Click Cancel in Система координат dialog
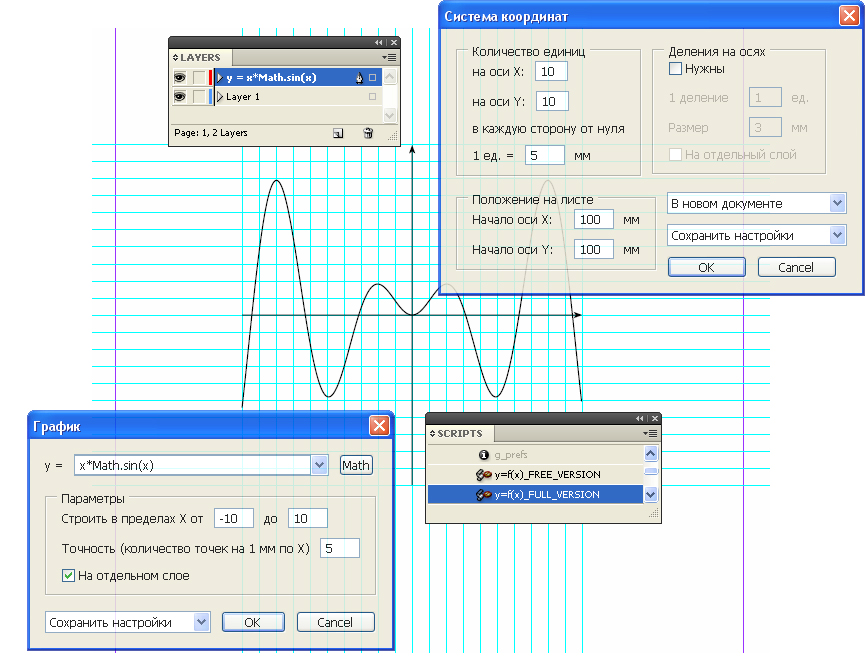 point(797,267)
